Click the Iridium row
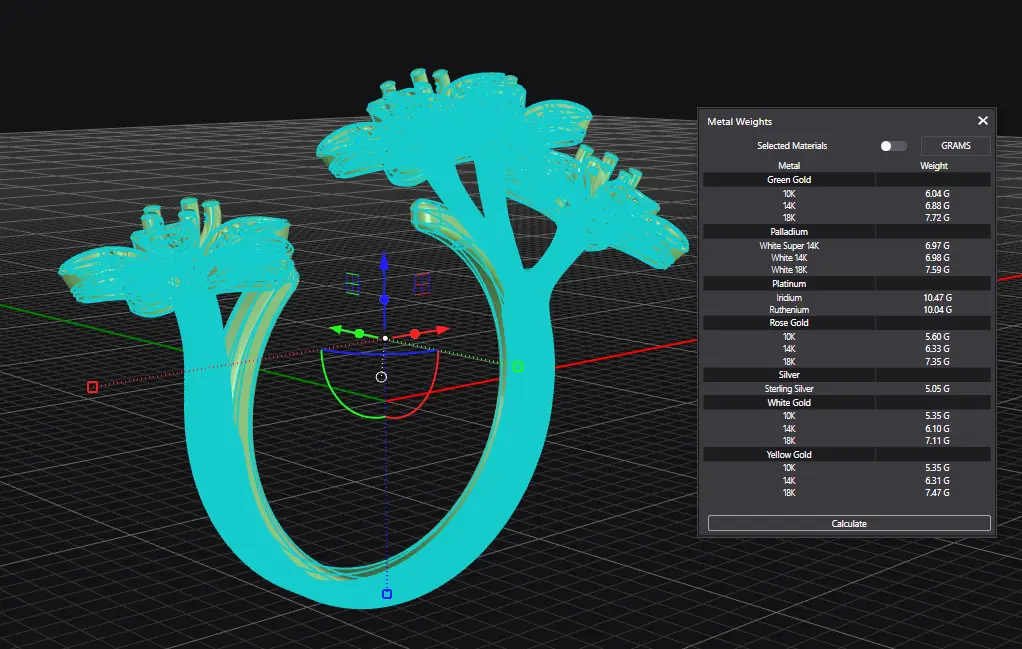This screenshot has height=649, width=1022. (847, 298)
